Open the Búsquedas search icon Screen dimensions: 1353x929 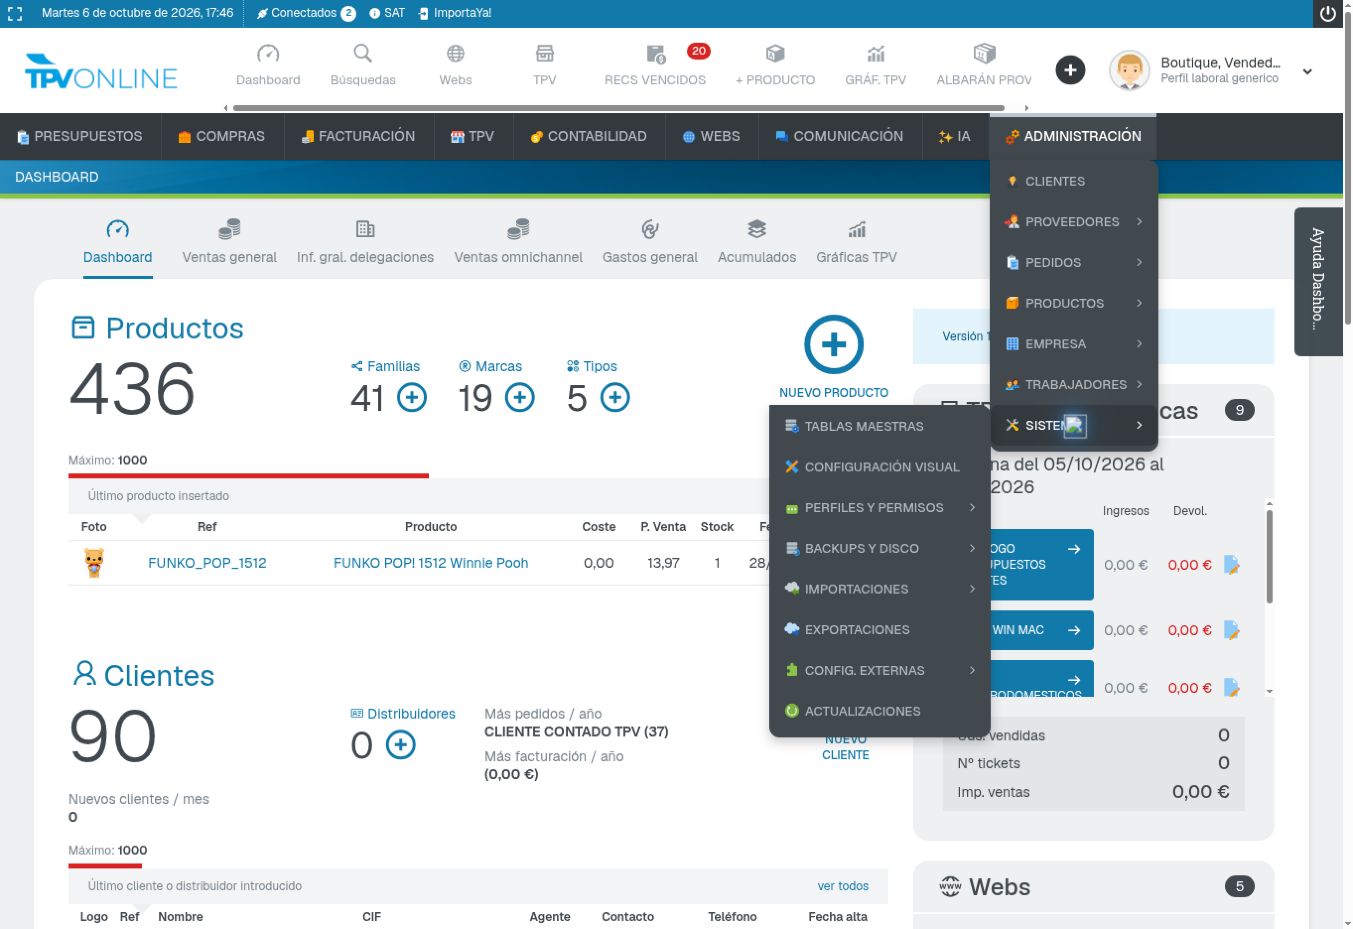click(362, 54)
